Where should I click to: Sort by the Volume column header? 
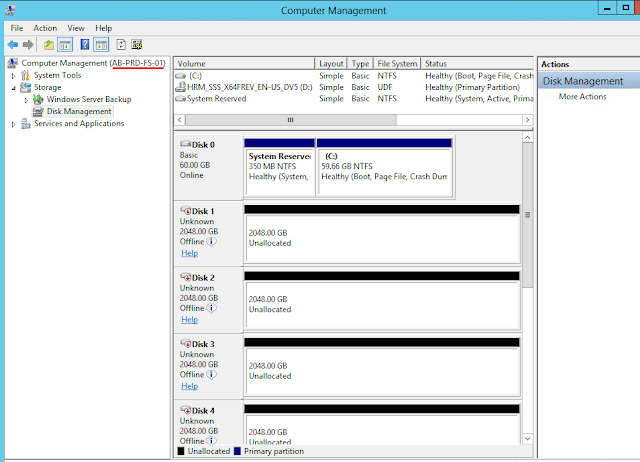(244, 64)
